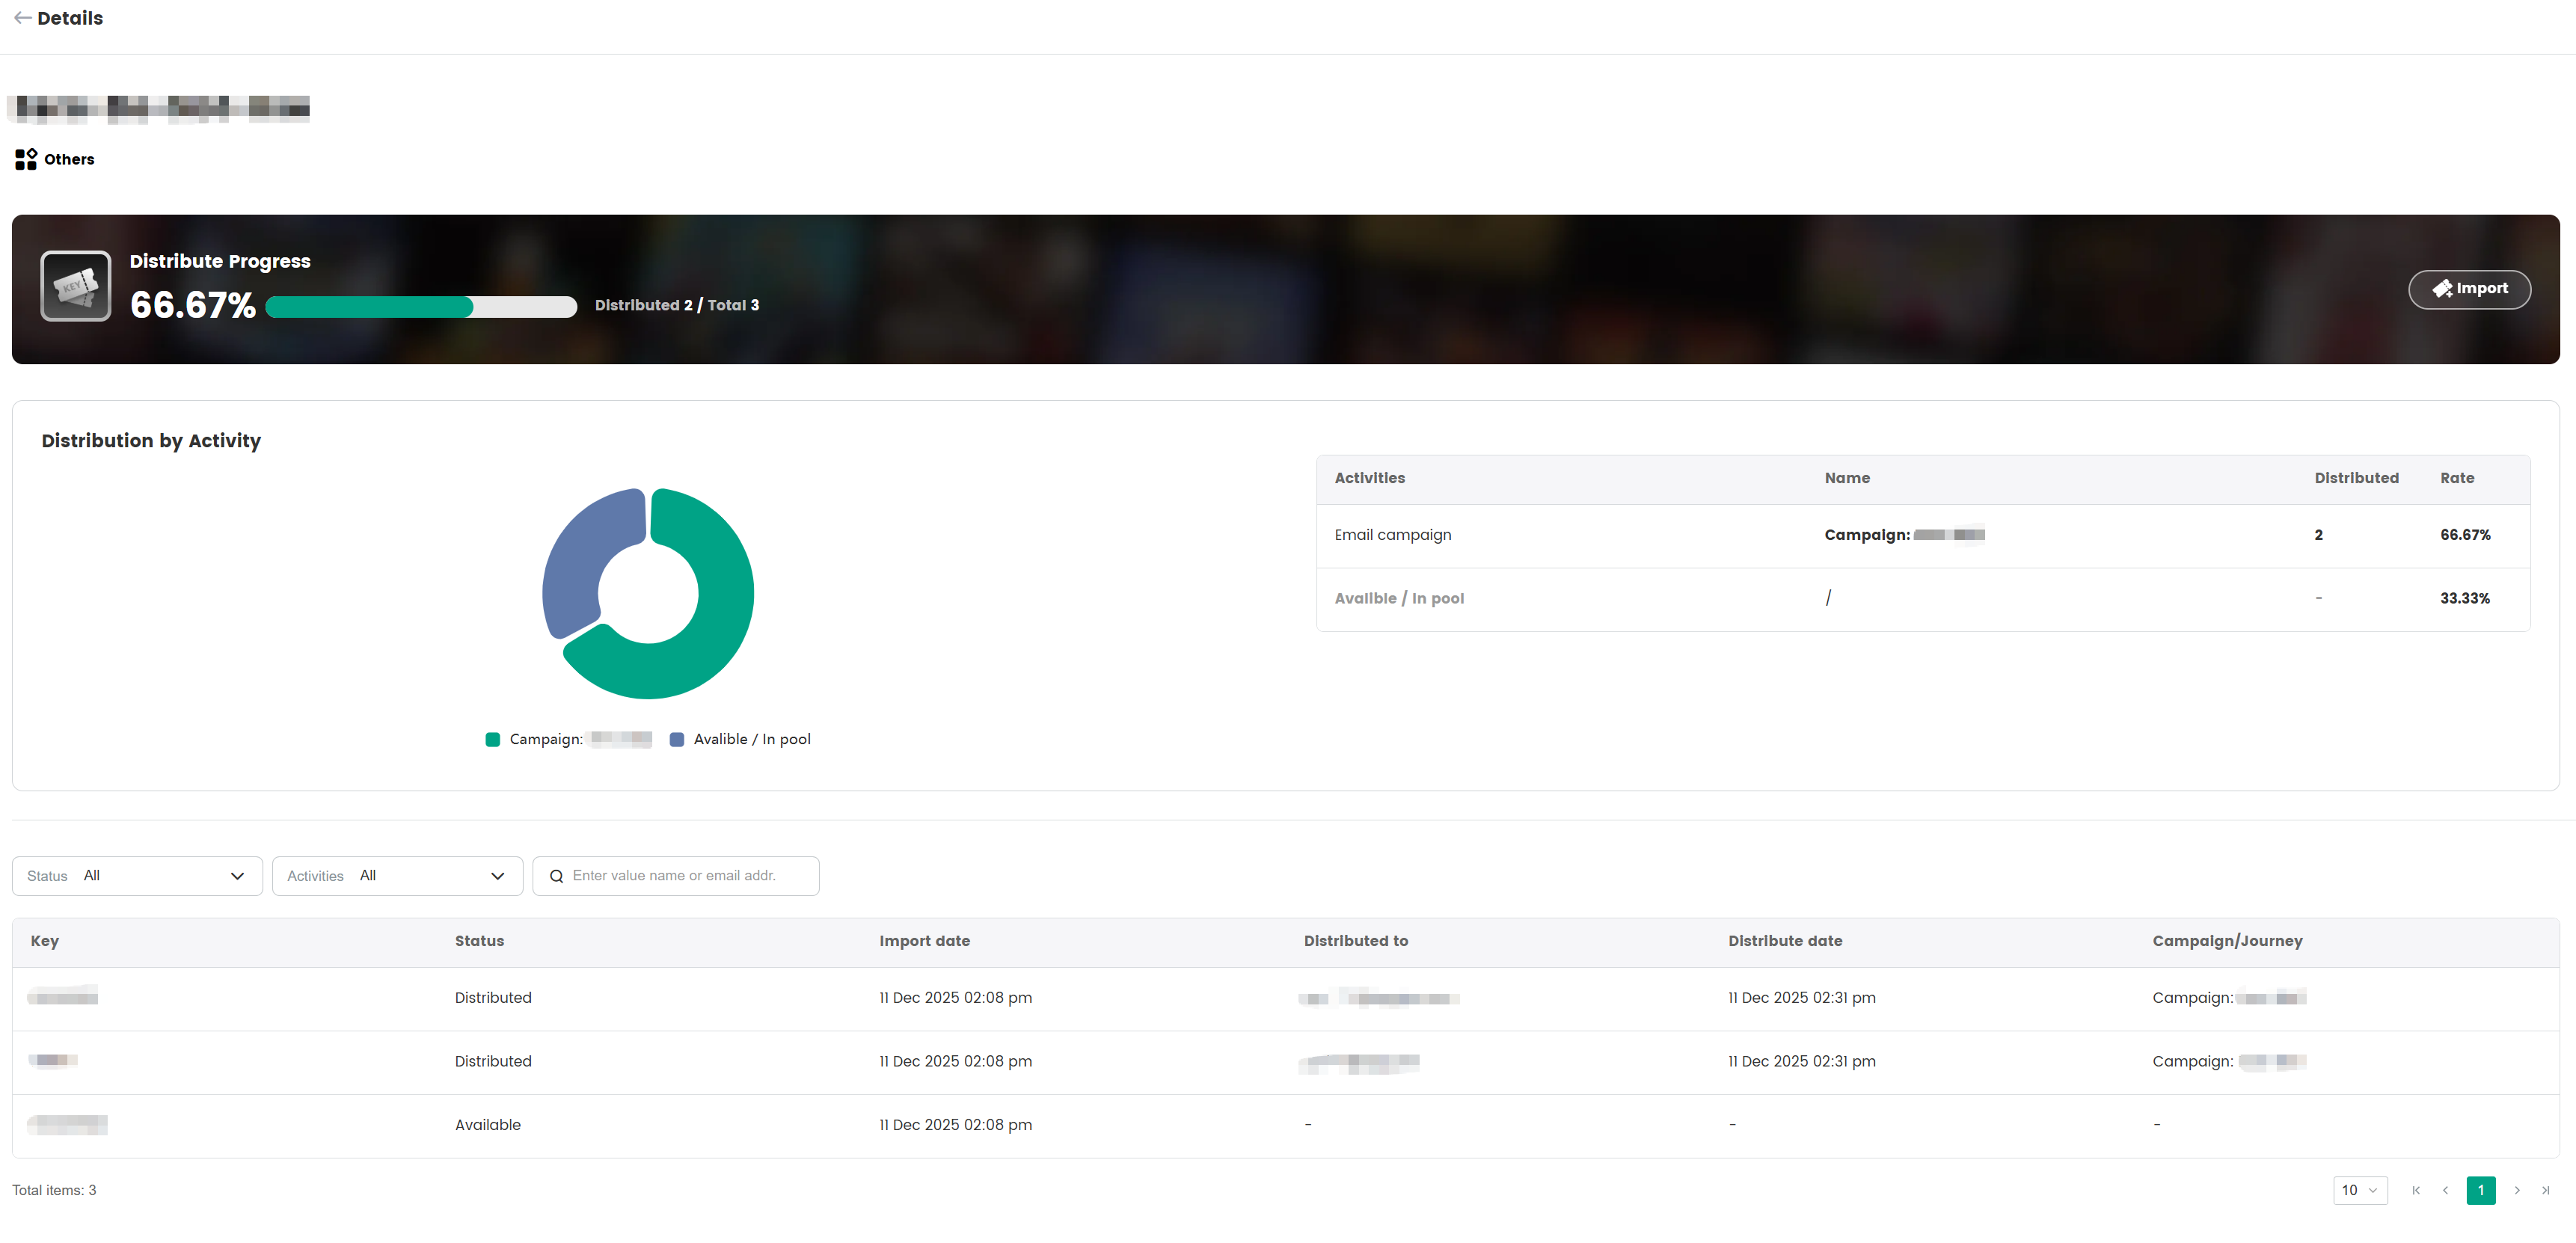The image size is (2576, 1243).
Task: Go to first page pagination arrow
Action: (x=2416, y=1190)
